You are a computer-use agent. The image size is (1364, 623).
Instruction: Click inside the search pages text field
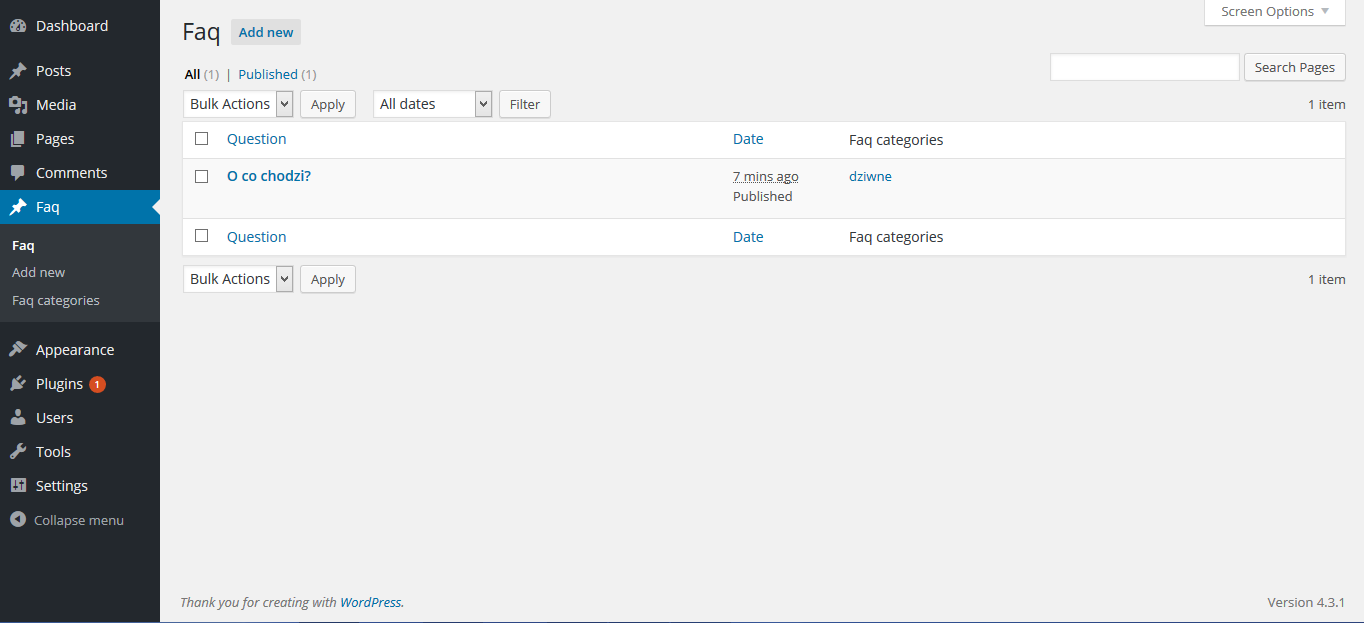coord(1144,67)
